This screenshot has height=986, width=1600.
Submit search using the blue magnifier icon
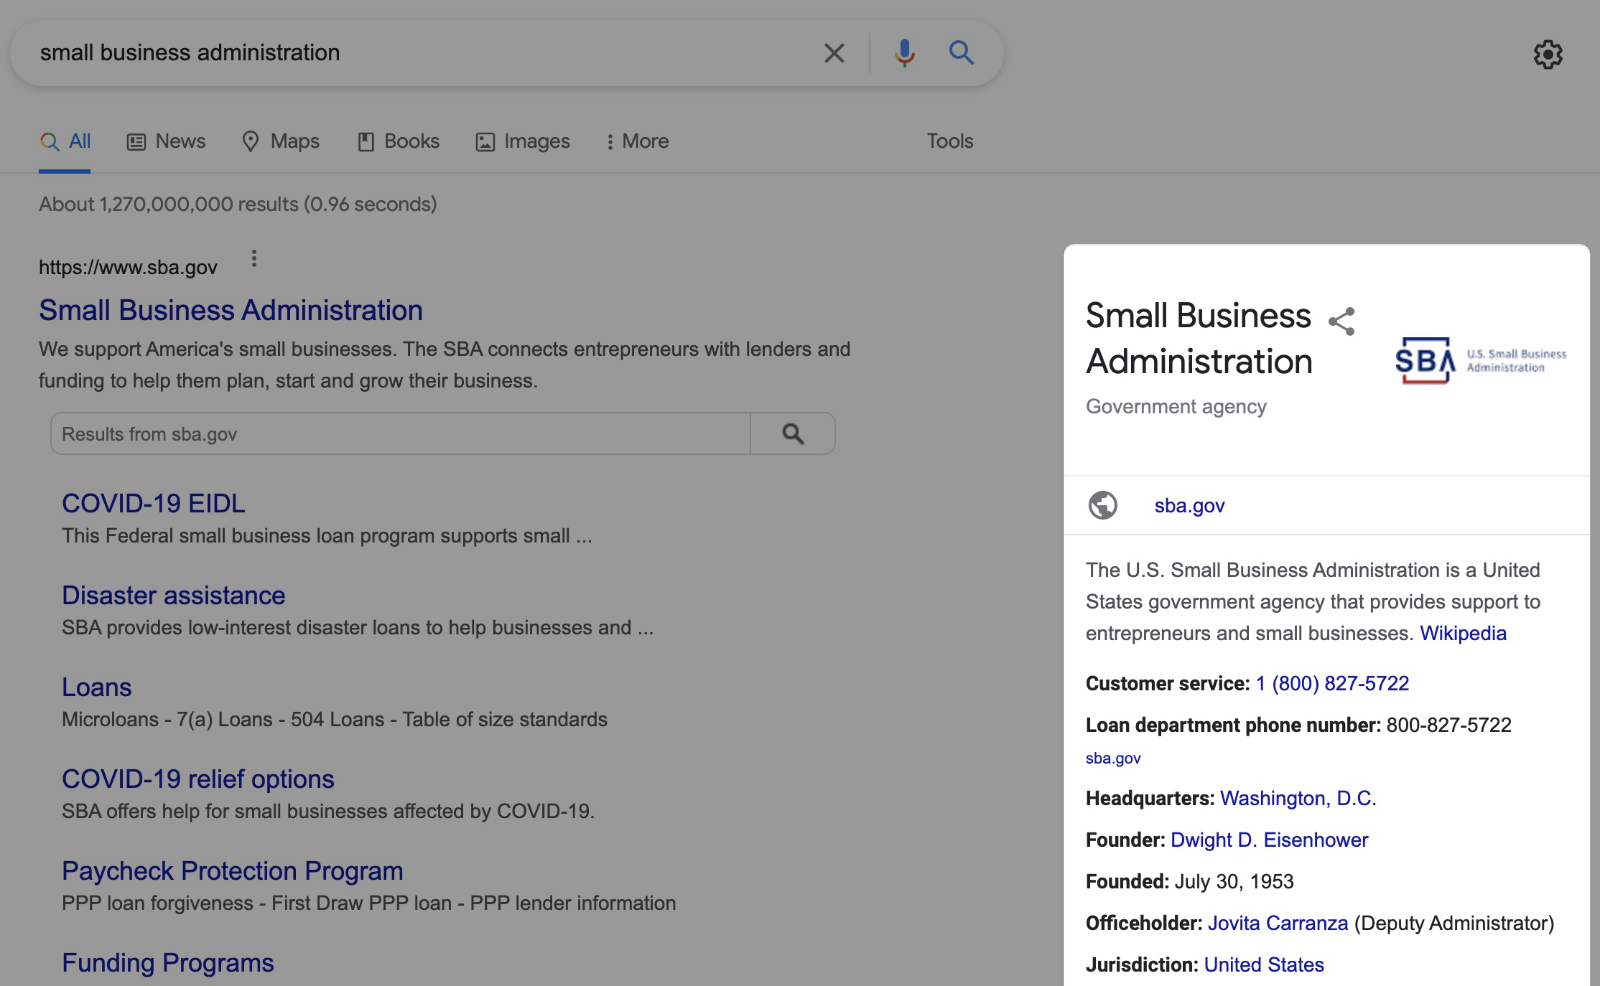point(961,52)
